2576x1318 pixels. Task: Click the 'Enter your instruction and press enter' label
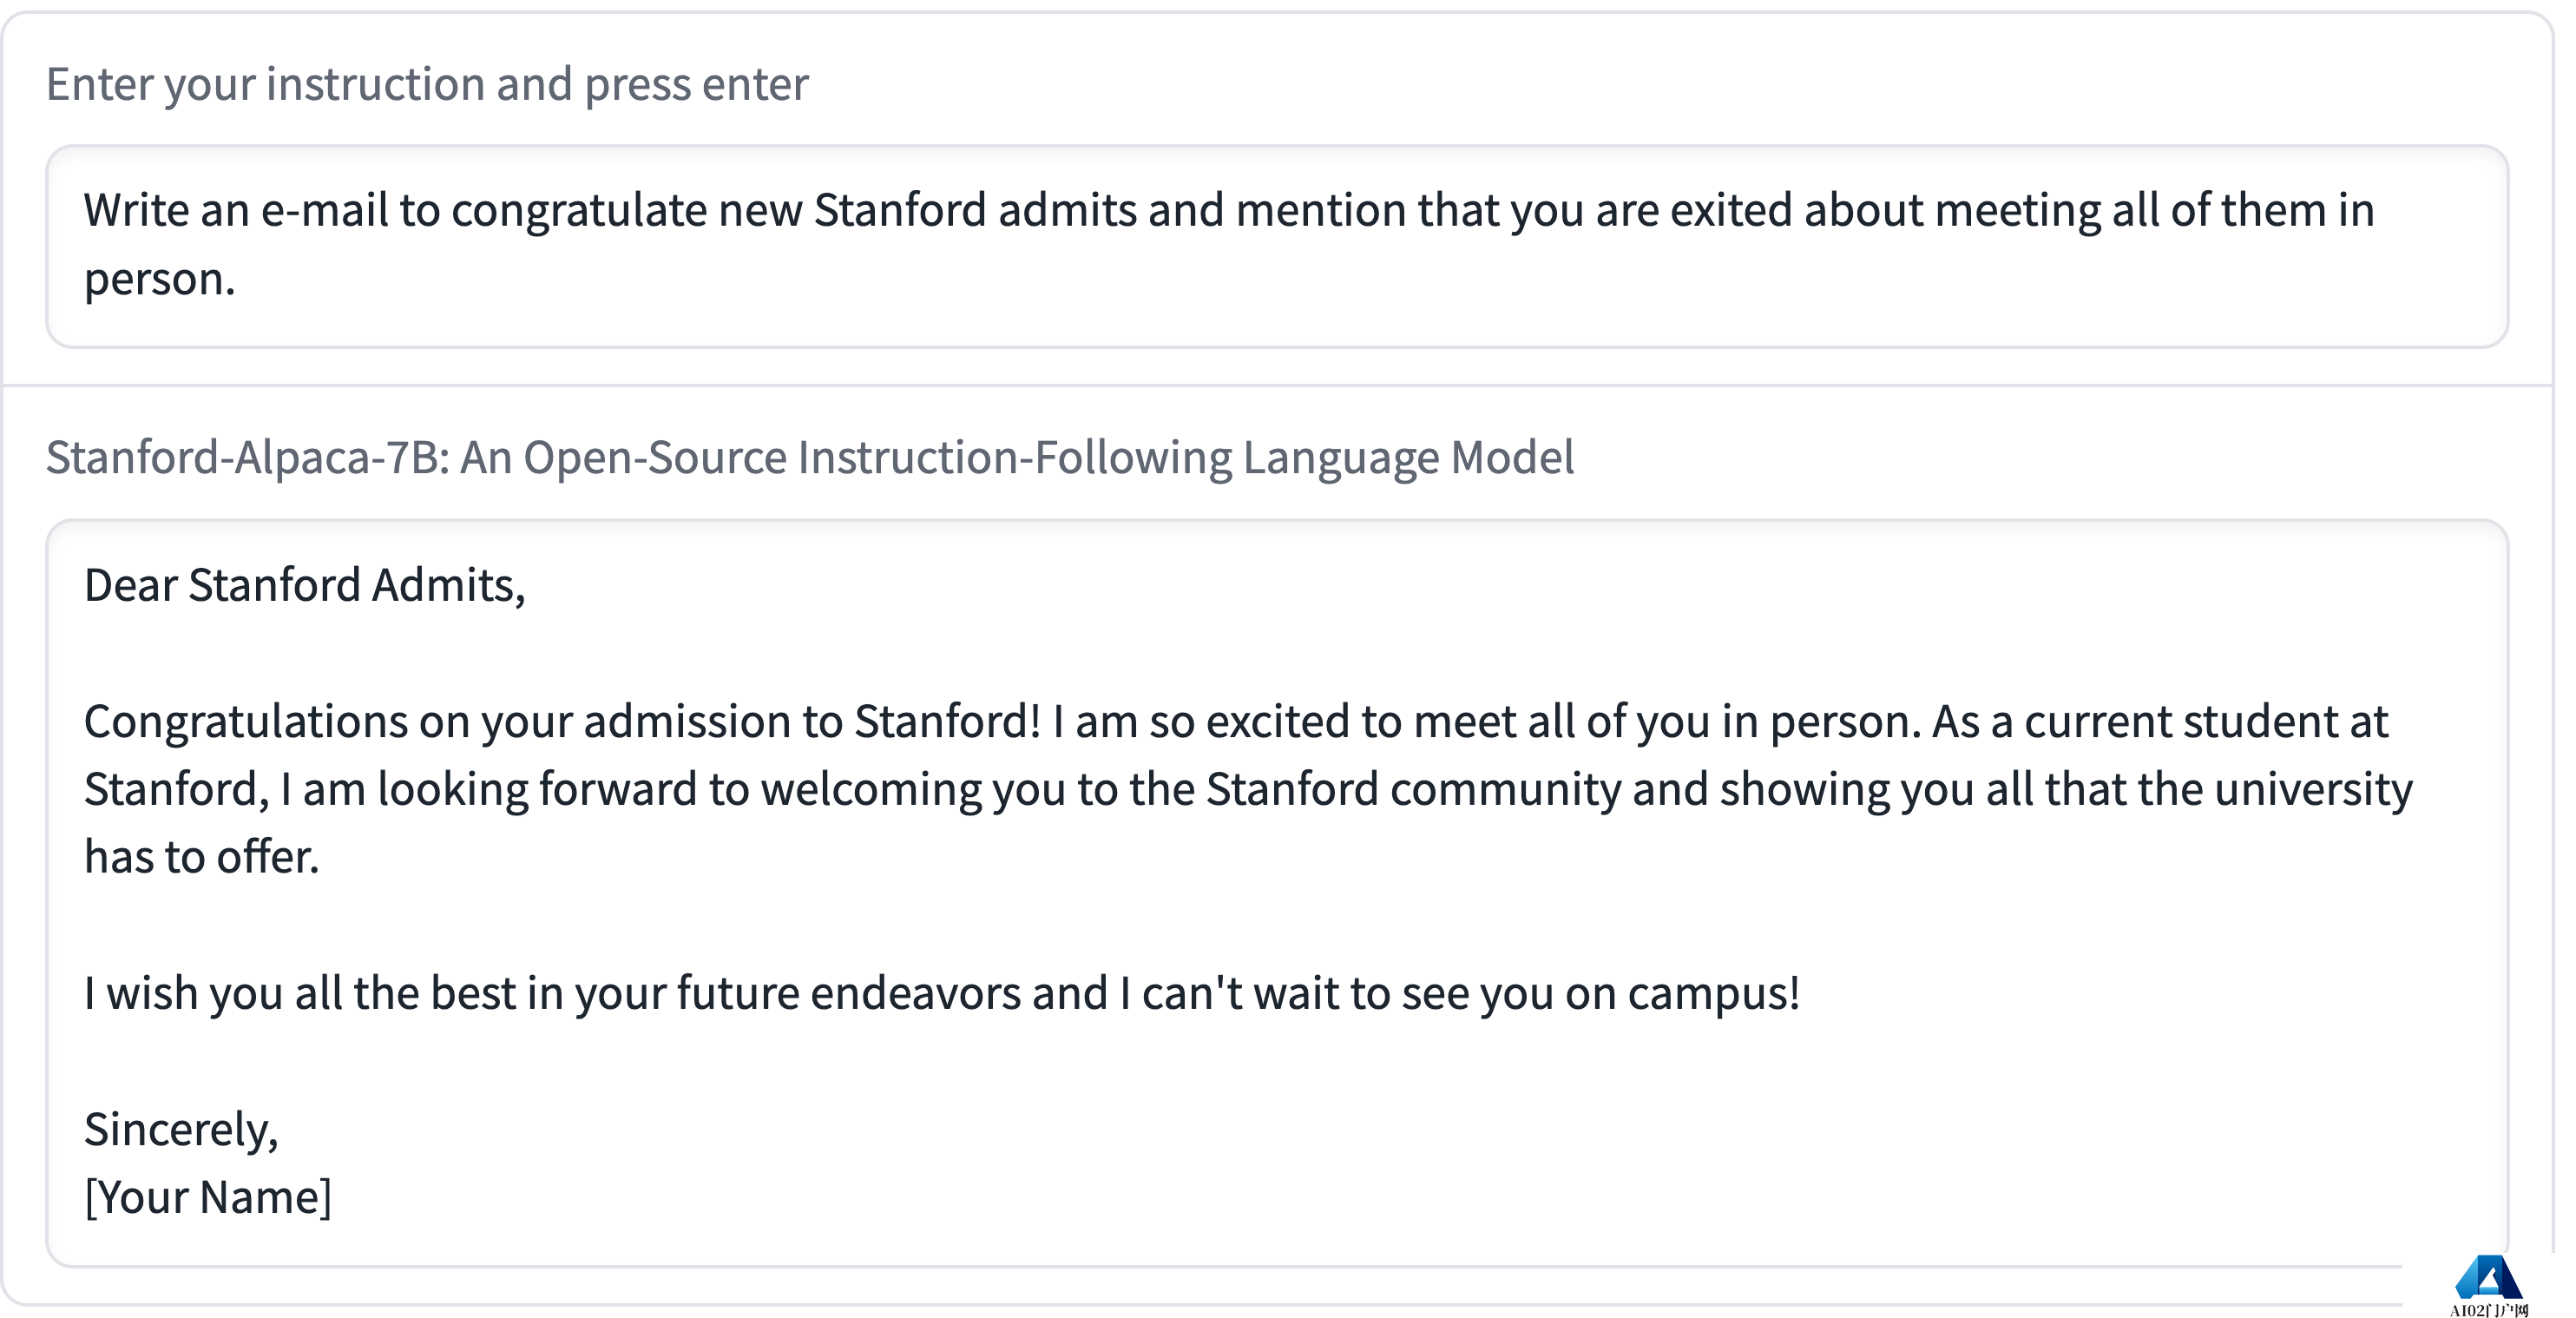[x=427, y=84]
